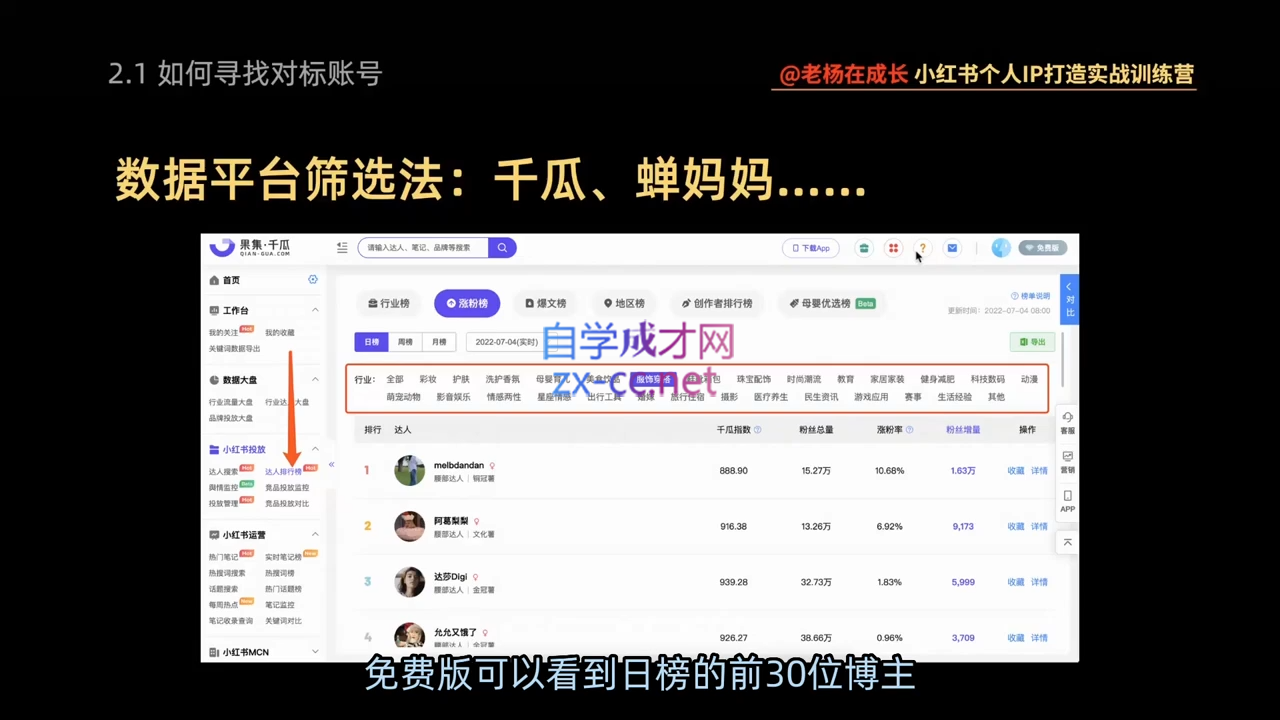Open 达人搜索 in sidebar
Screen dimensions: 1280x720
(x=224, y=472)
